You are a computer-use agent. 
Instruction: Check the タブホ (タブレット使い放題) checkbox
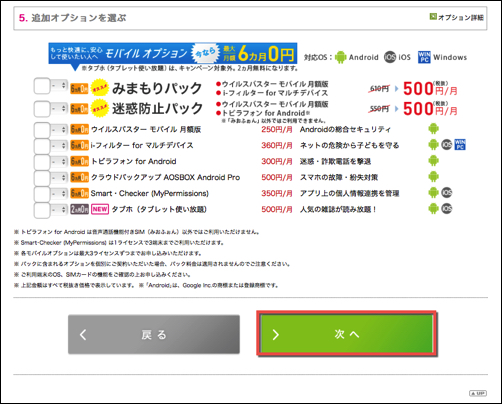coord(42,210)
